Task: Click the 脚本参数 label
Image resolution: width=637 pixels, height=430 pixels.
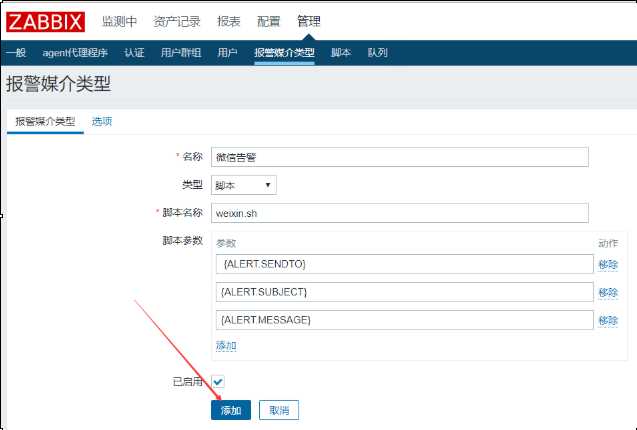Action: 182,241
